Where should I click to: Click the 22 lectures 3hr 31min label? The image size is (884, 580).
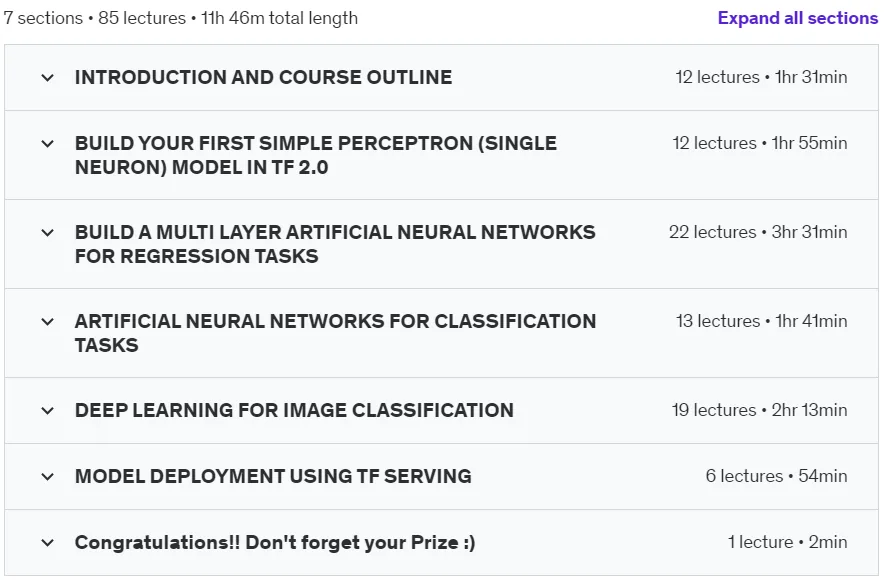click(758, 232)
